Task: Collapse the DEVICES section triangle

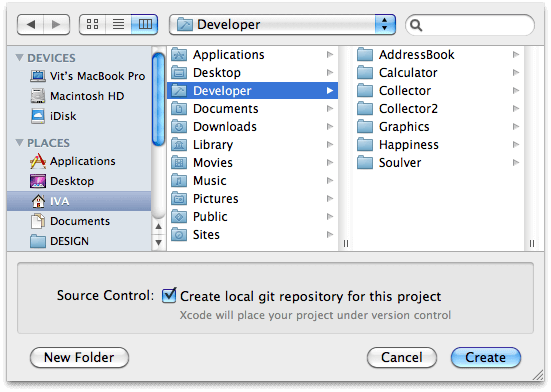Action: (20, 57)
